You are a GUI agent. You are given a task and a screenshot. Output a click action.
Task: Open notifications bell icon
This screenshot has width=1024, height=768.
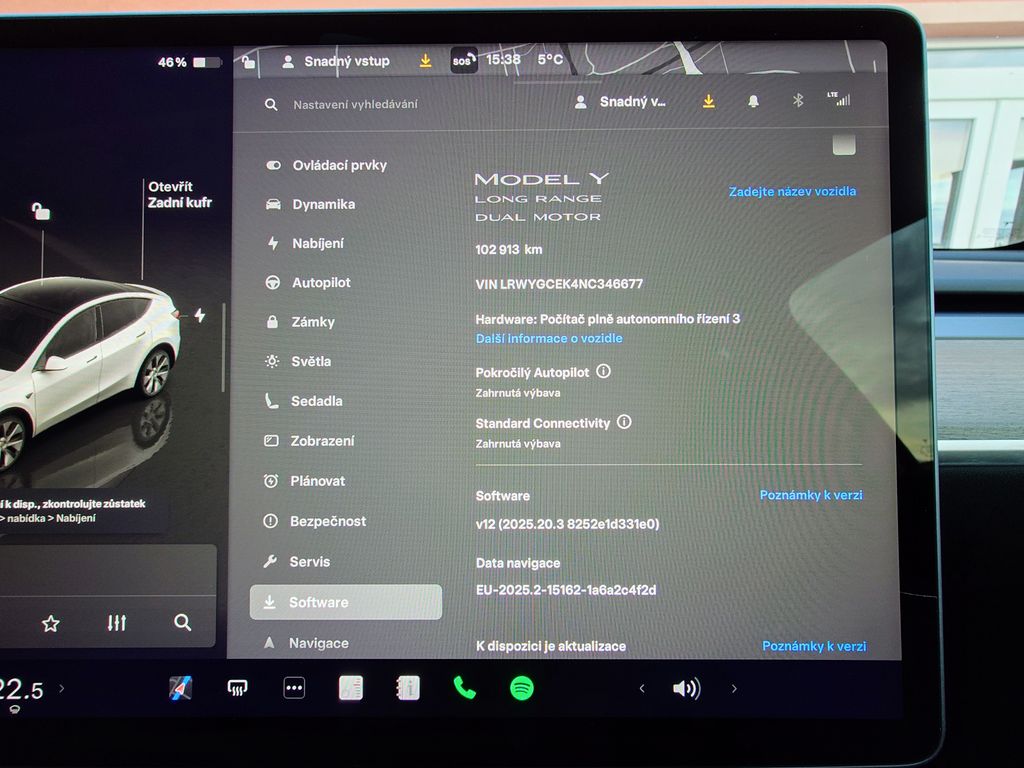[x=753, y=101]
